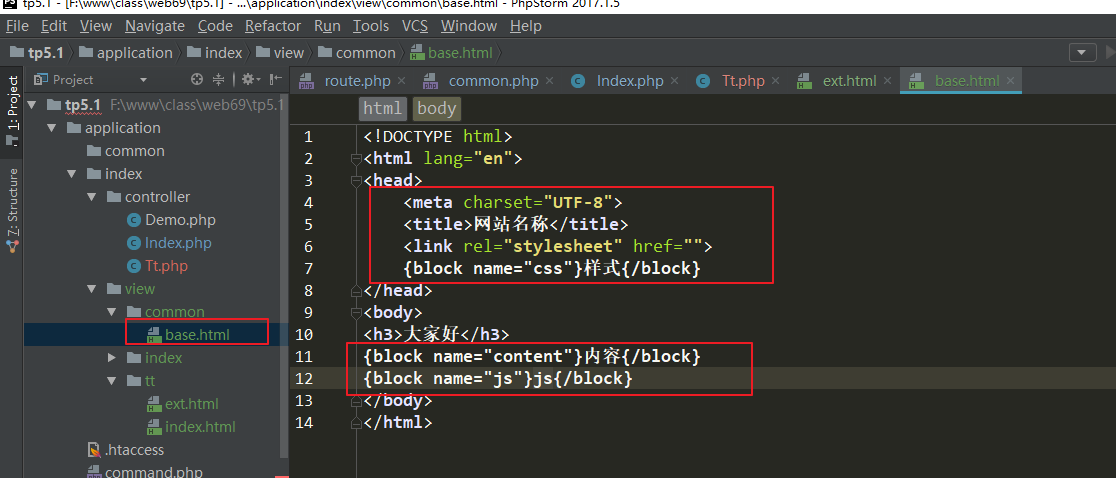
Task: Click the tp5.1 breadcrumb in navigation bar
Action: (x=38, y=53)
